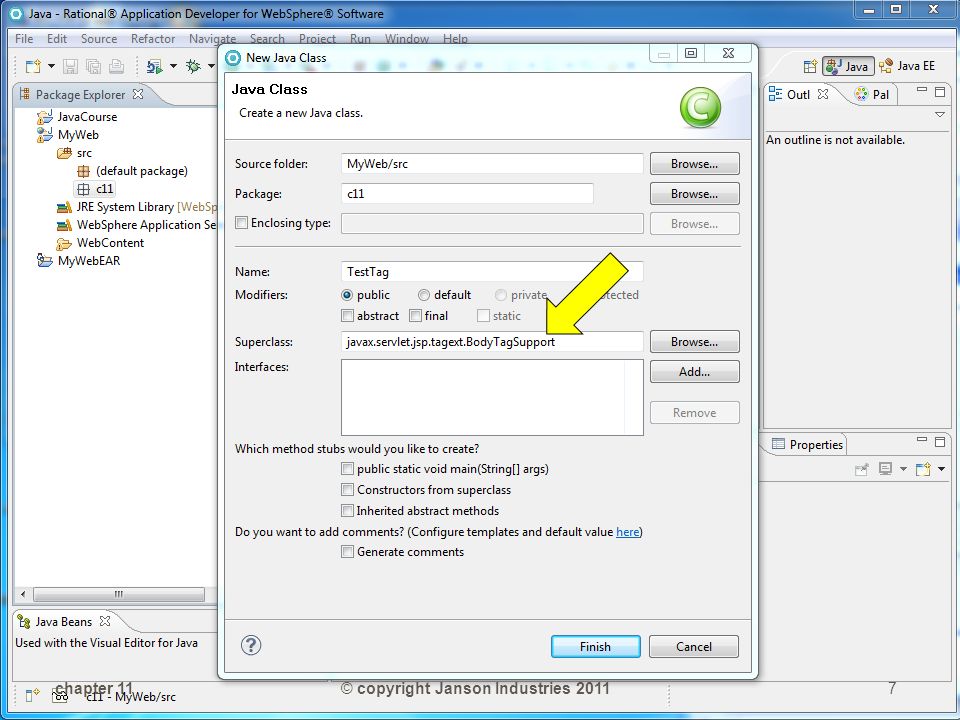Click the Run External Tools icon
960x720 pixels.
pyautogui.click(x=154, y=66)
